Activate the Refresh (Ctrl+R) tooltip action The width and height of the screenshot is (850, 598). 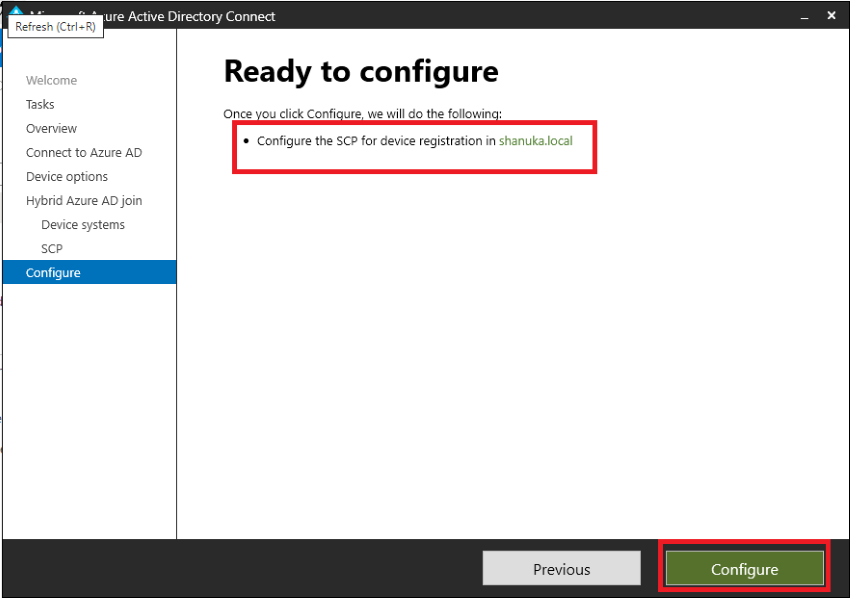click(x=55, y=27)
